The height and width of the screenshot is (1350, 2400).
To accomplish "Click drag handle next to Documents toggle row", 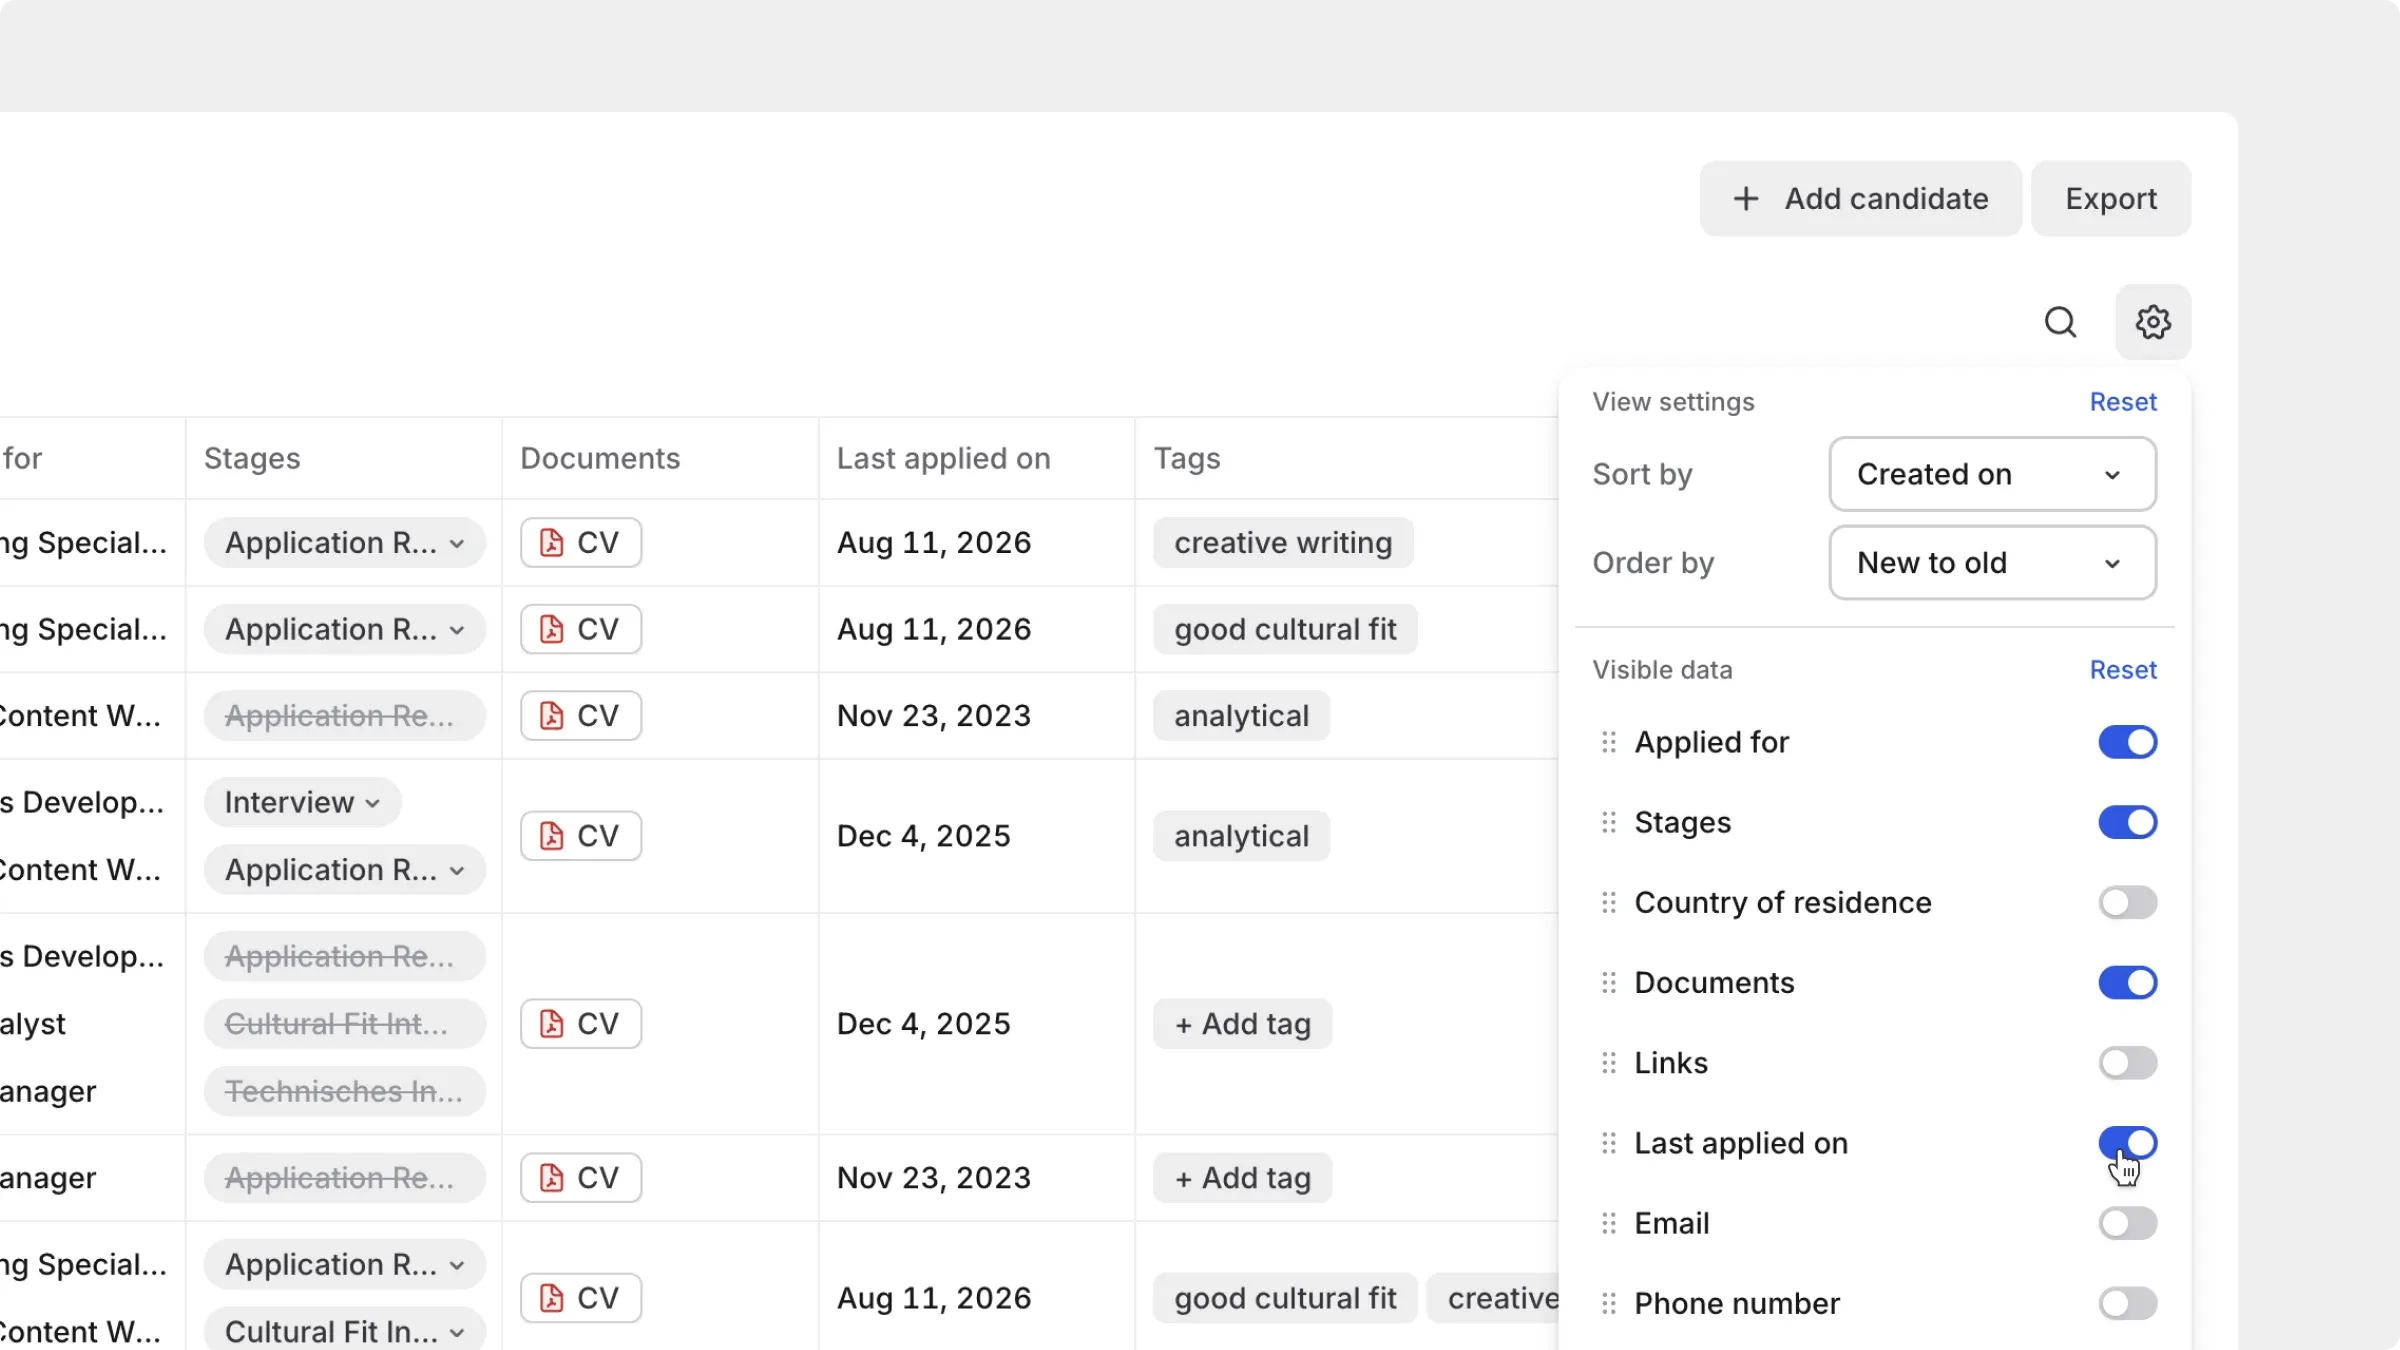I will coord(1608,983).
